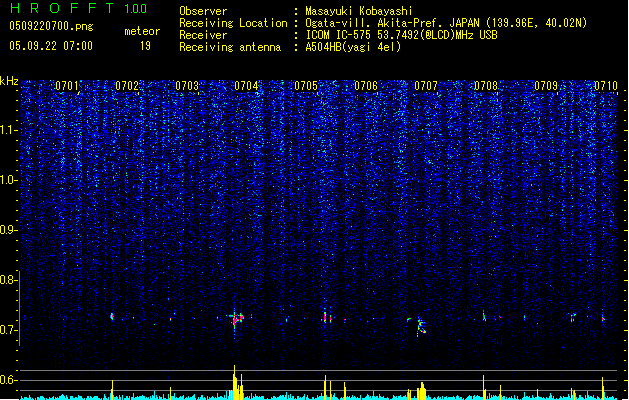The height and width of the screenshot is (400, 629).
Task: Click the 0704 time marker
Action: click(246, 86)
